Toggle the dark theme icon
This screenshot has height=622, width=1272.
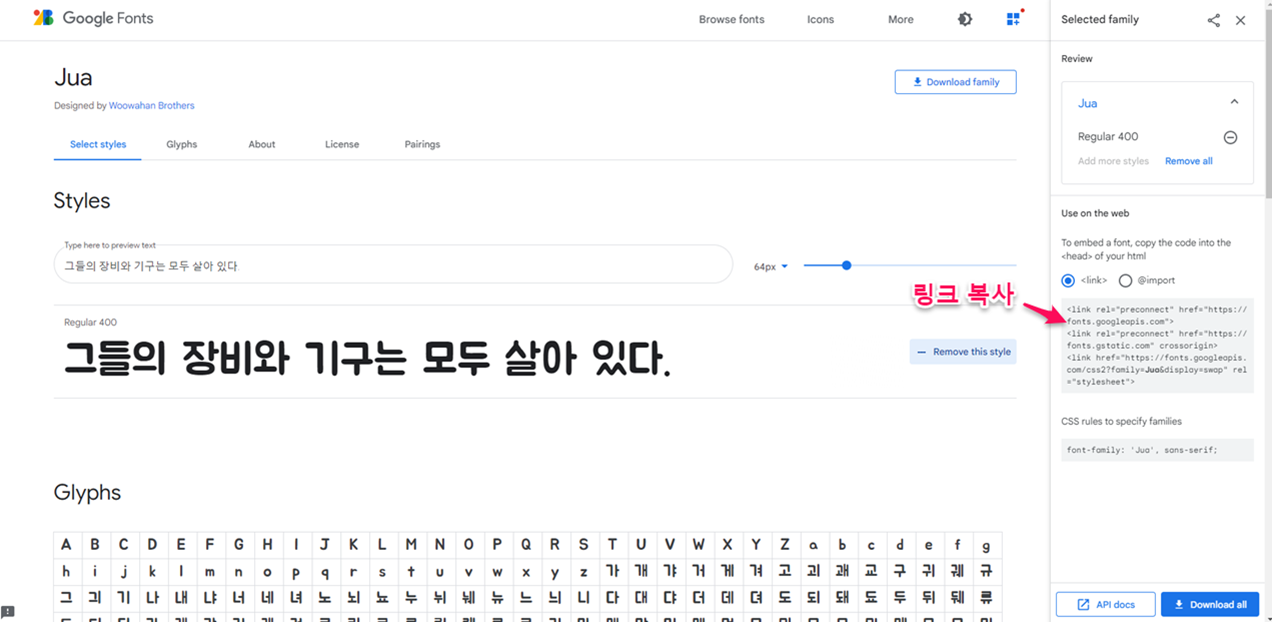[965, 19]
